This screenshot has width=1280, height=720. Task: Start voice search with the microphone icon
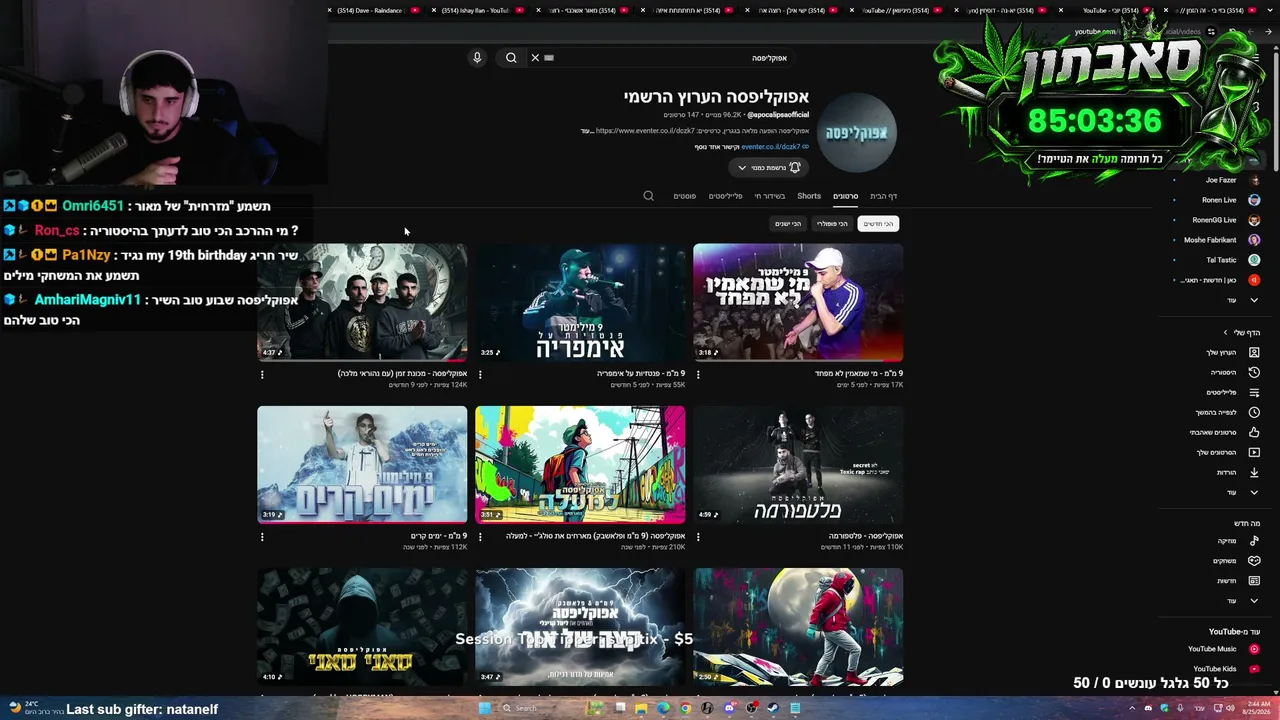(477, 58)
